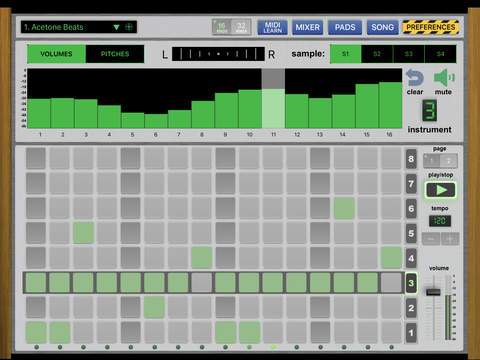Decrease tempo with the minus button
Screen dimensions: 480x360
[x=431, y=239]
